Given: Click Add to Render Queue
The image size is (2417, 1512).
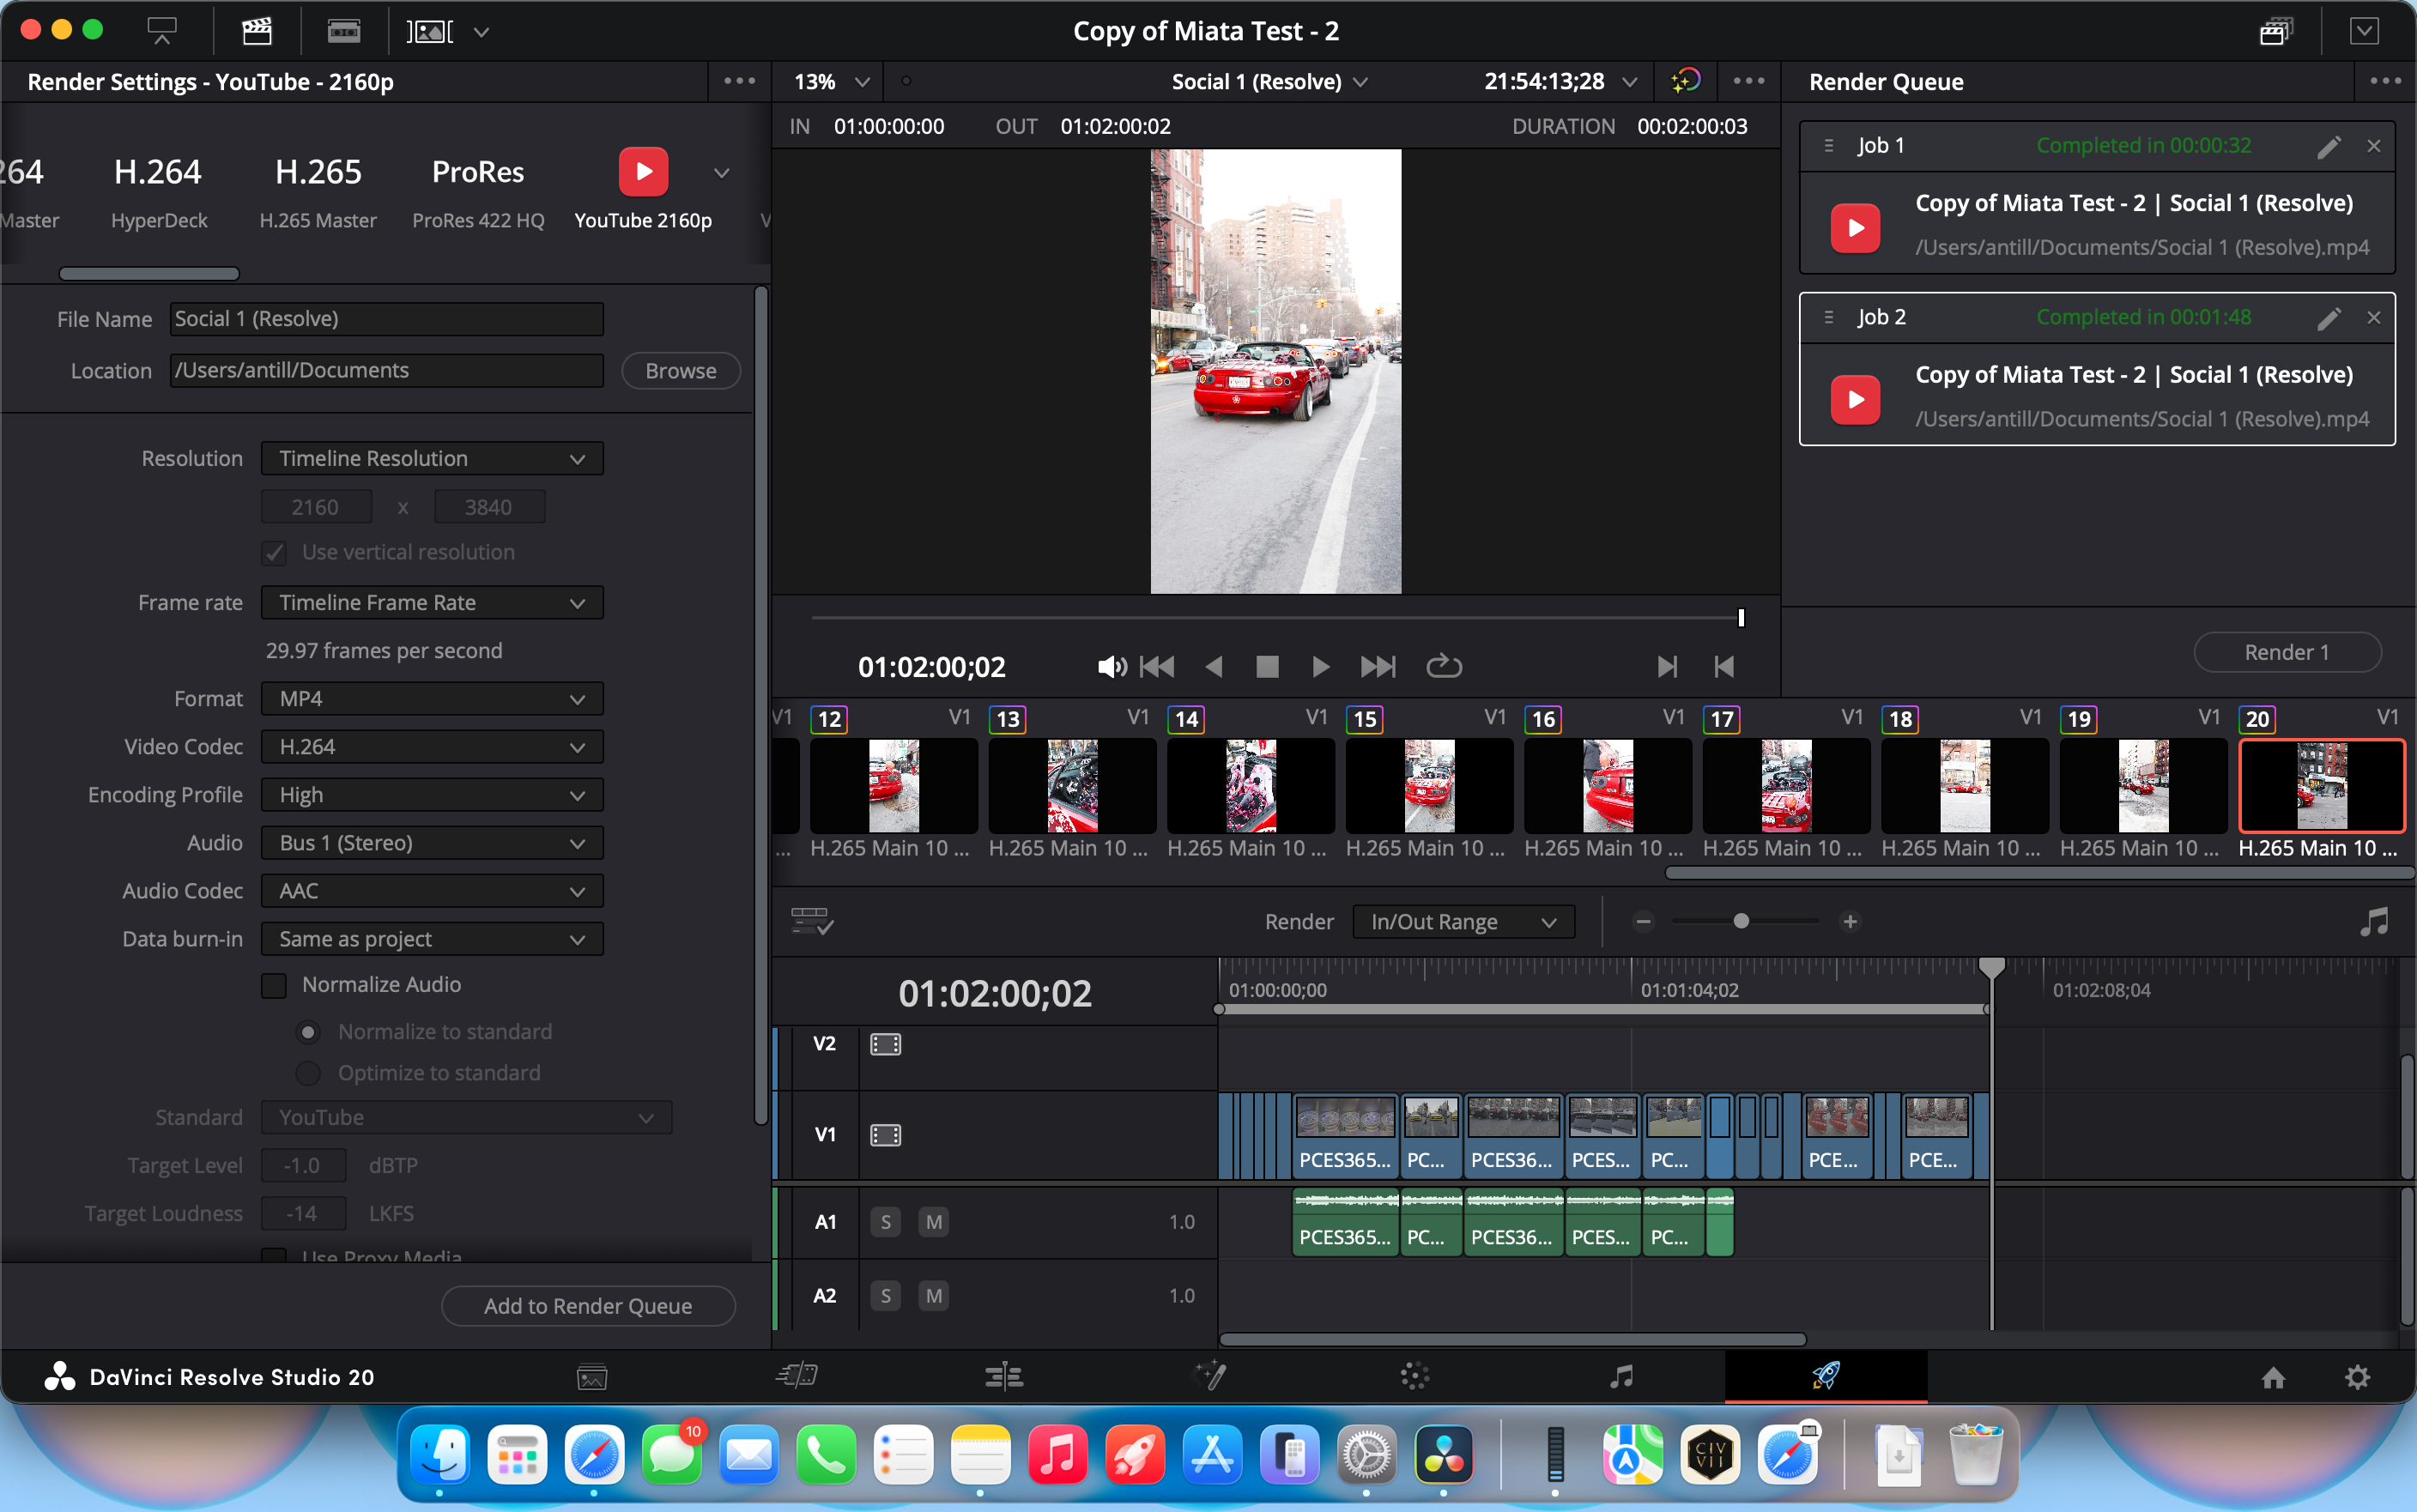Looking at the screenshot, I should 588,1305.
